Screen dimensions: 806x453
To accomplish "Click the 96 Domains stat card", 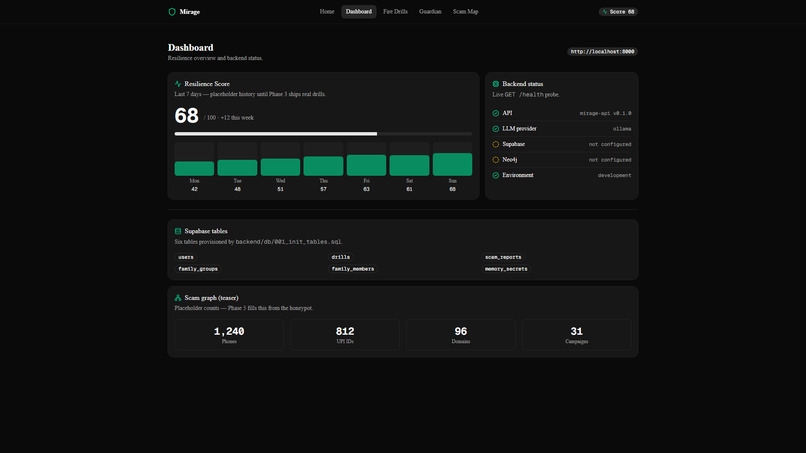I will point(461,335).
